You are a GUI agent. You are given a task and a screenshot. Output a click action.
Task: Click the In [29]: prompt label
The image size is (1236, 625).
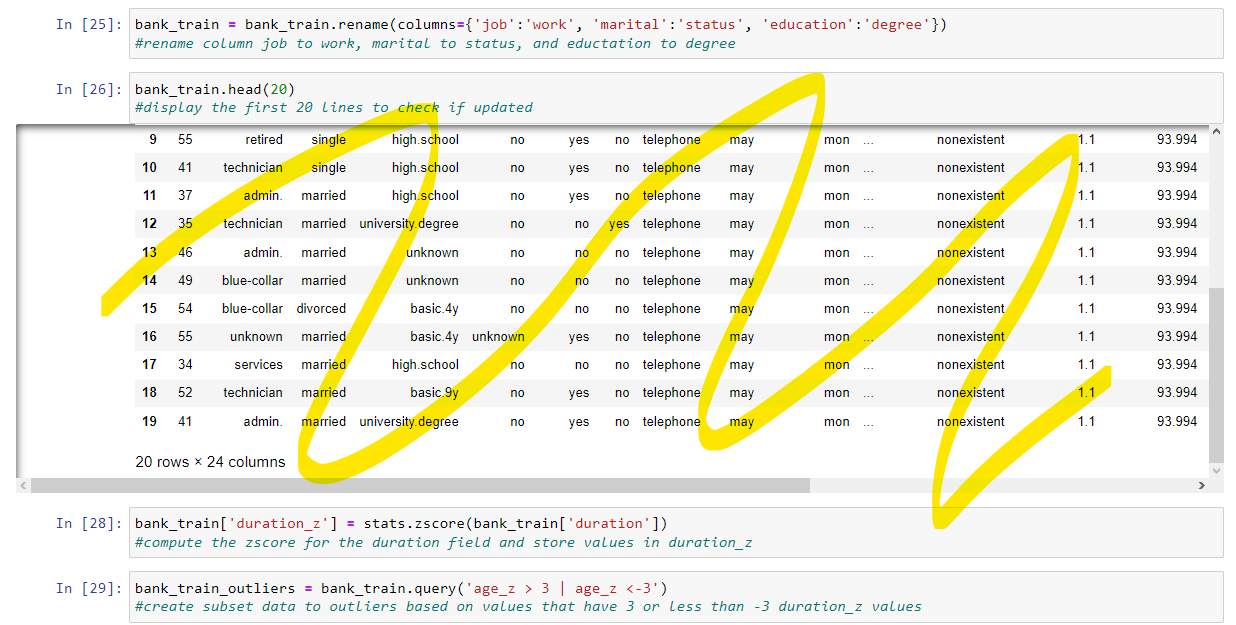point(90,587)
